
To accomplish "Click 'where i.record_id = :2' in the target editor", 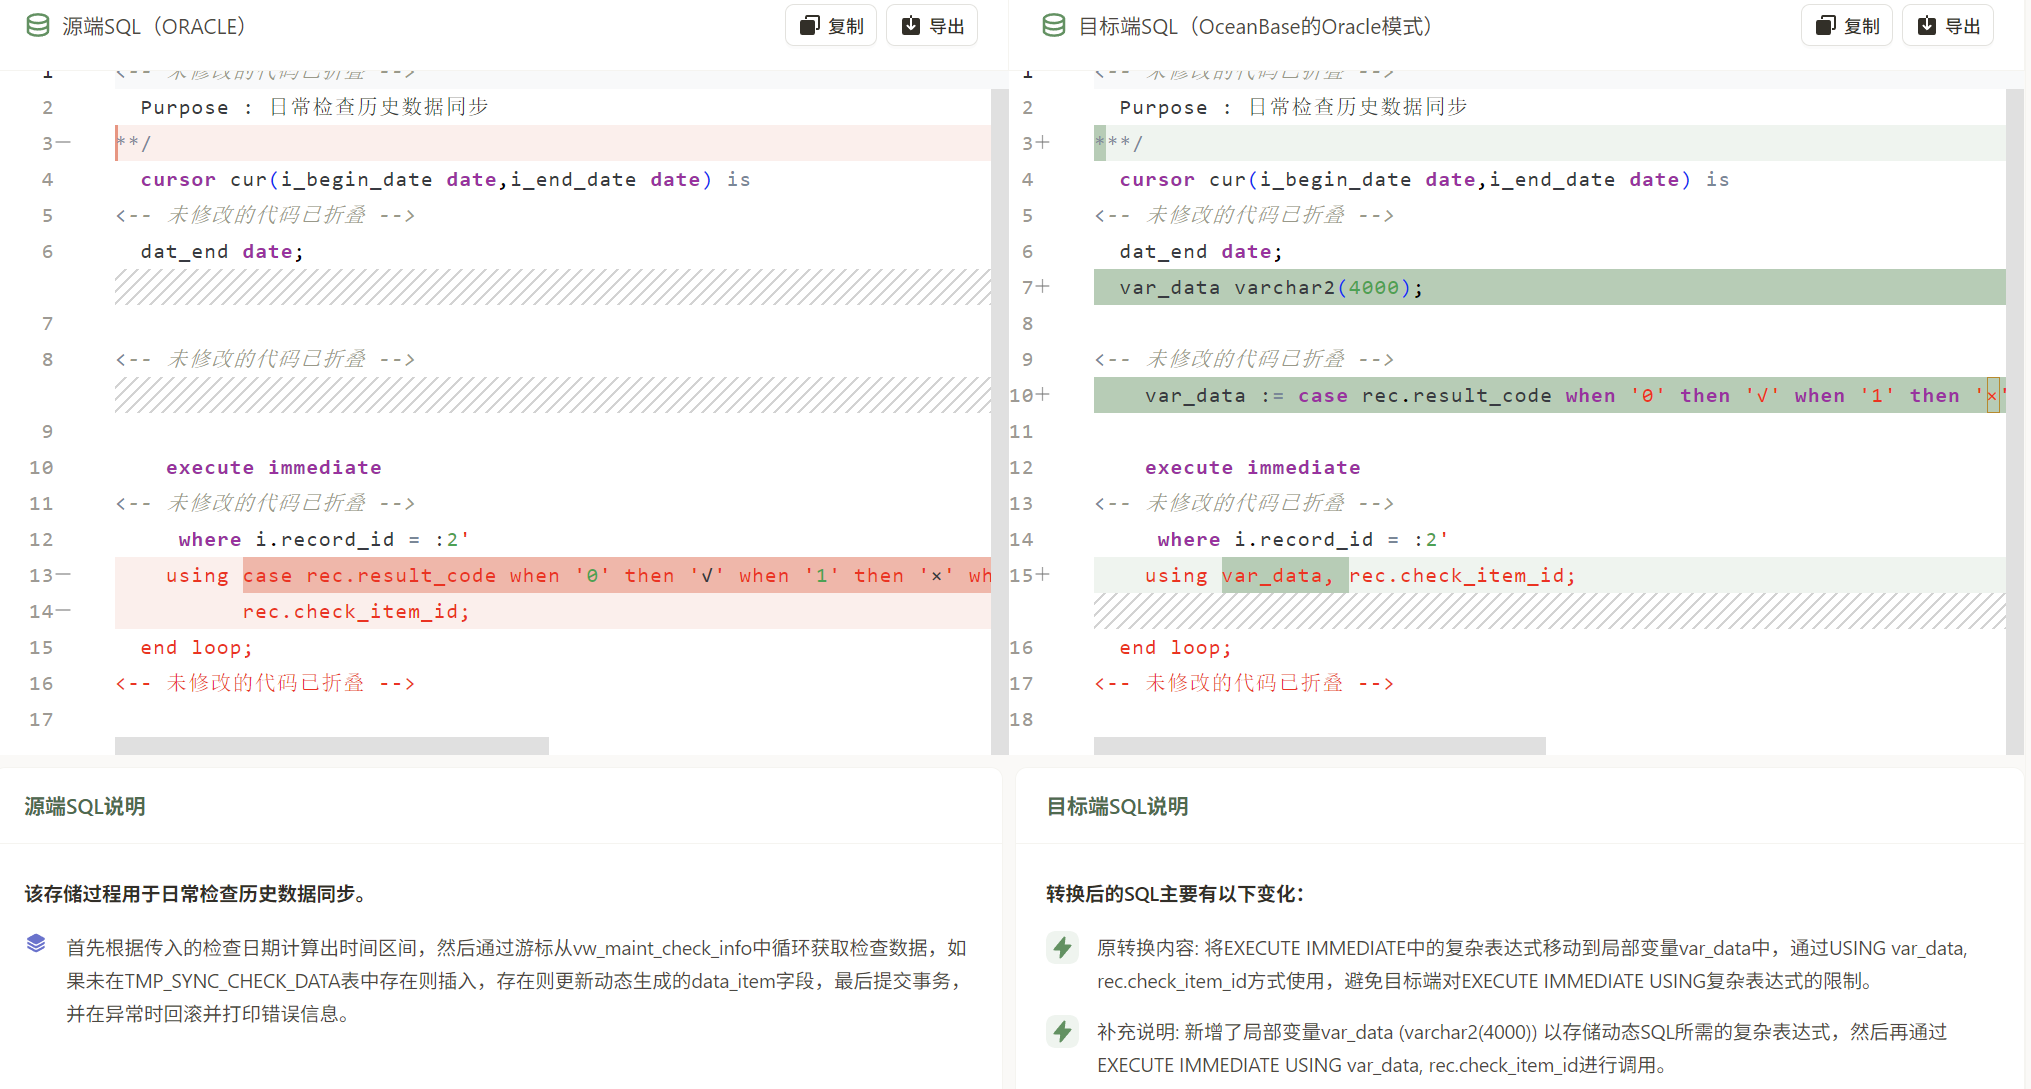I will (x=1303, y=539).
